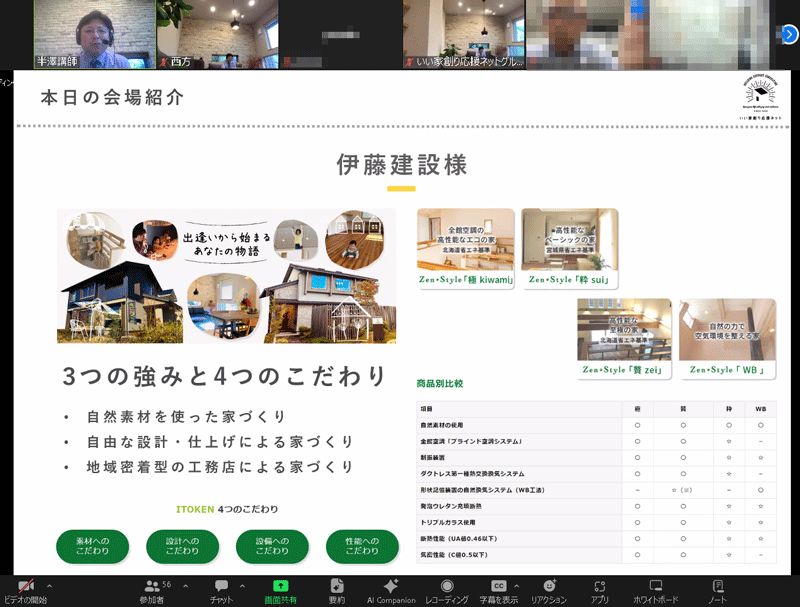
Task: Toggle レコーディング recording
Action: pyautogui.click(x=447, y=590)
